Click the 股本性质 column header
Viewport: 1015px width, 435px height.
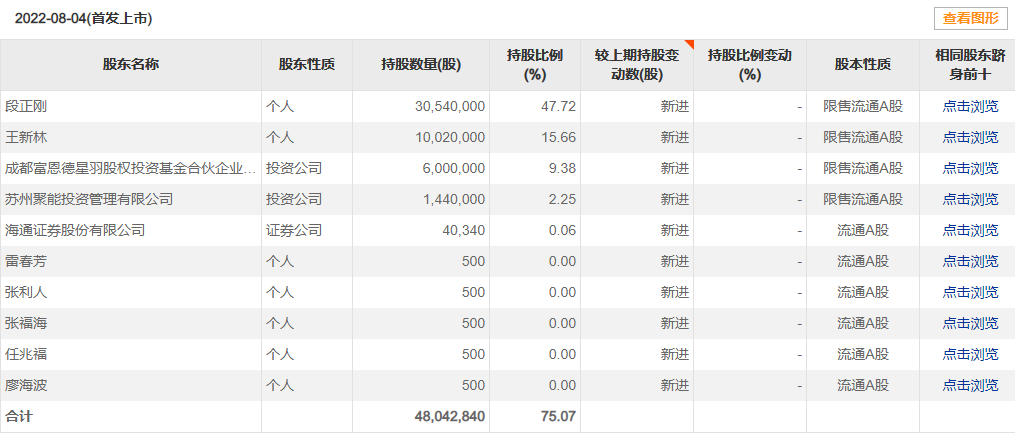coord(862,65)
